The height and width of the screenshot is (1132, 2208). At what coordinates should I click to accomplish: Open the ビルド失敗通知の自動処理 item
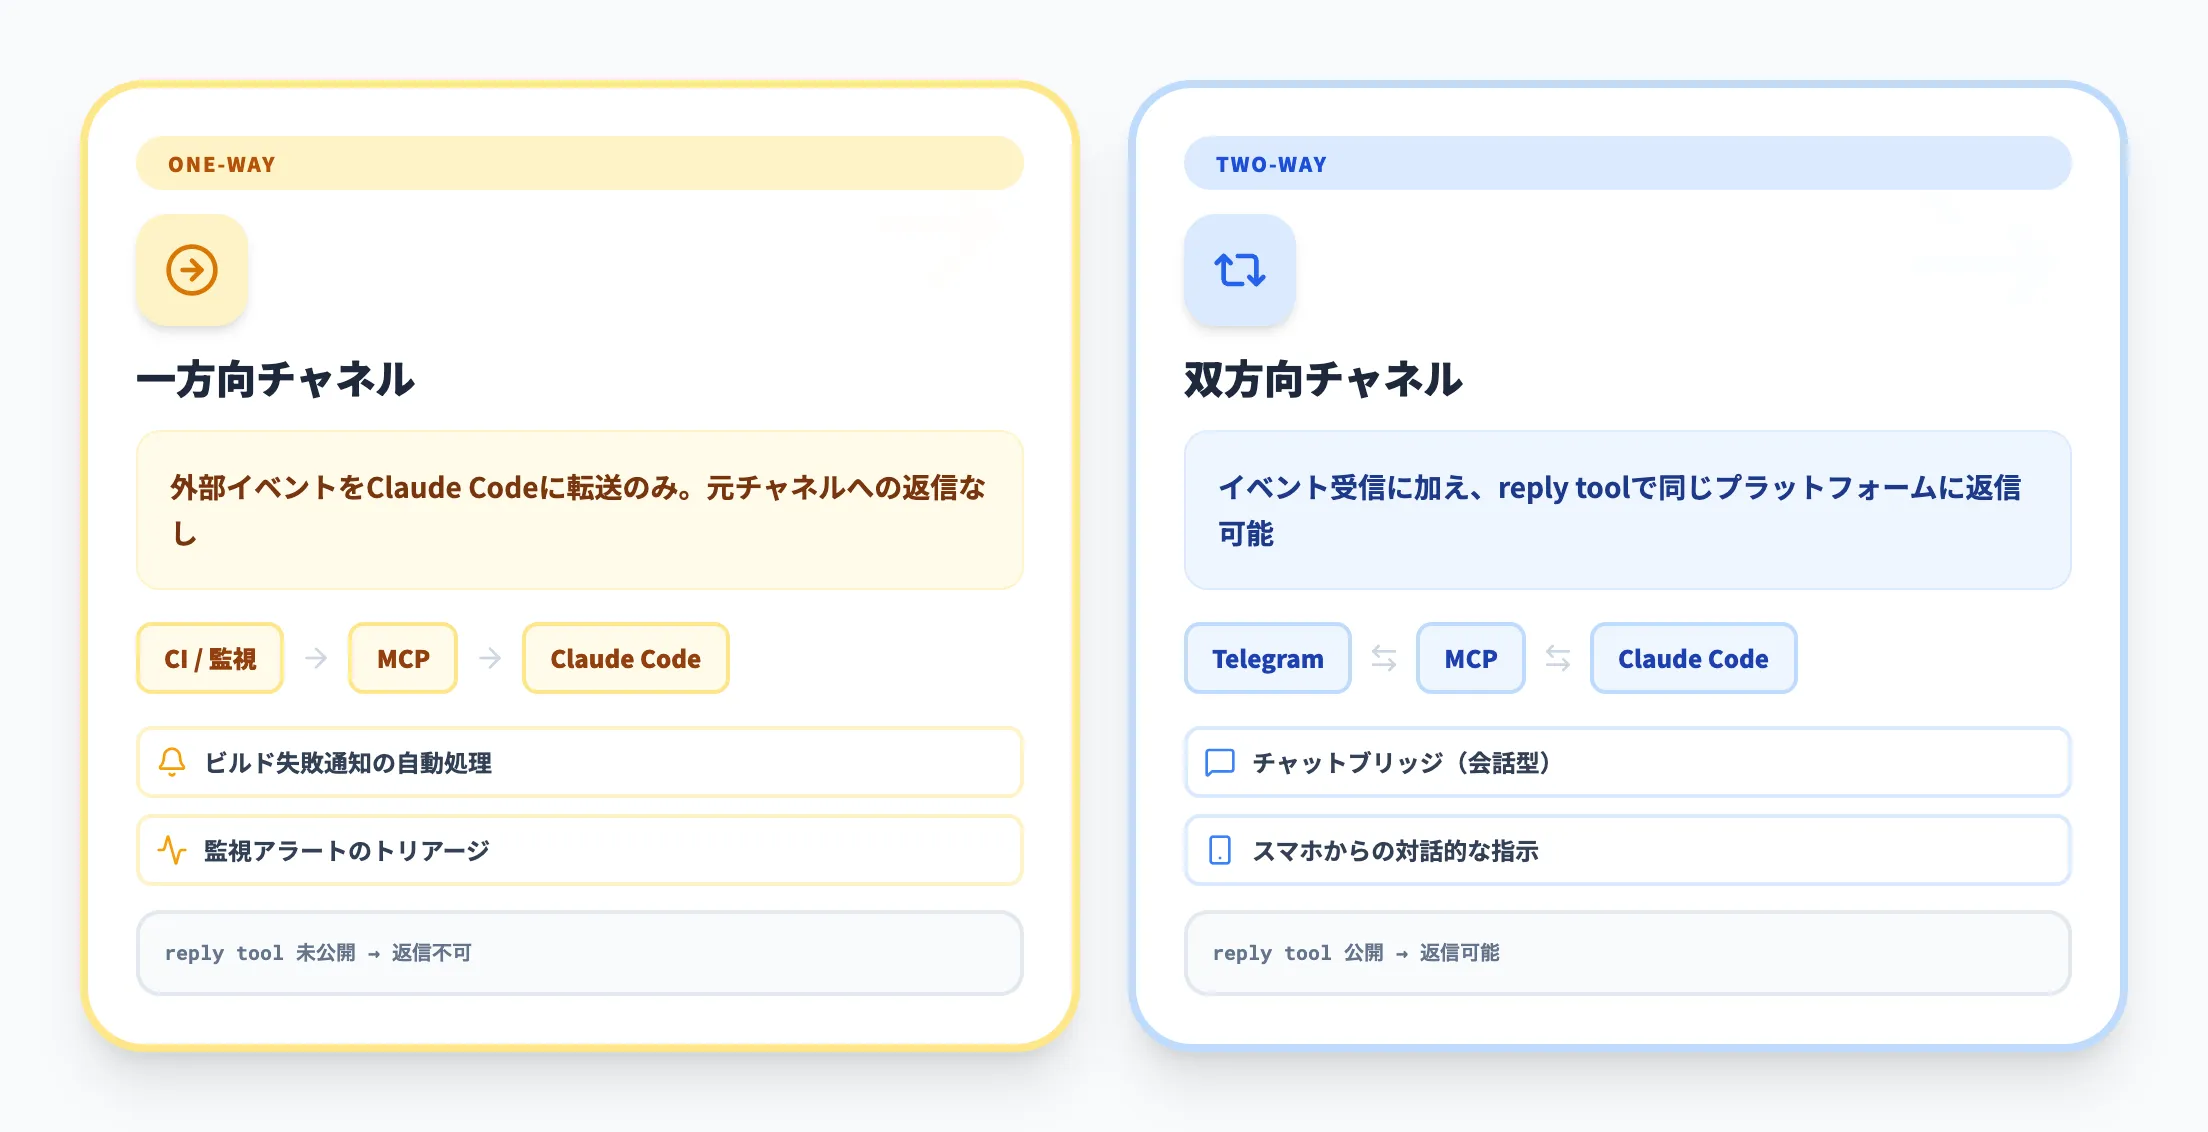[x=578, y=762]
